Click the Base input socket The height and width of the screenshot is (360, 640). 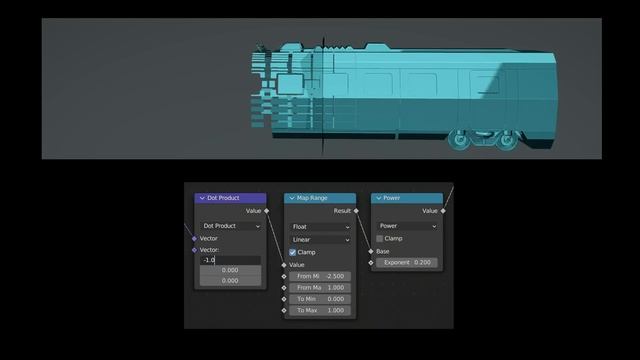371,251
